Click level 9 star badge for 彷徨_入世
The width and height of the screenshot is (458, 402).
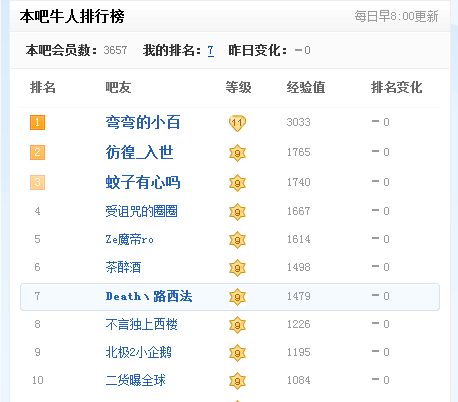pos(237,153)
